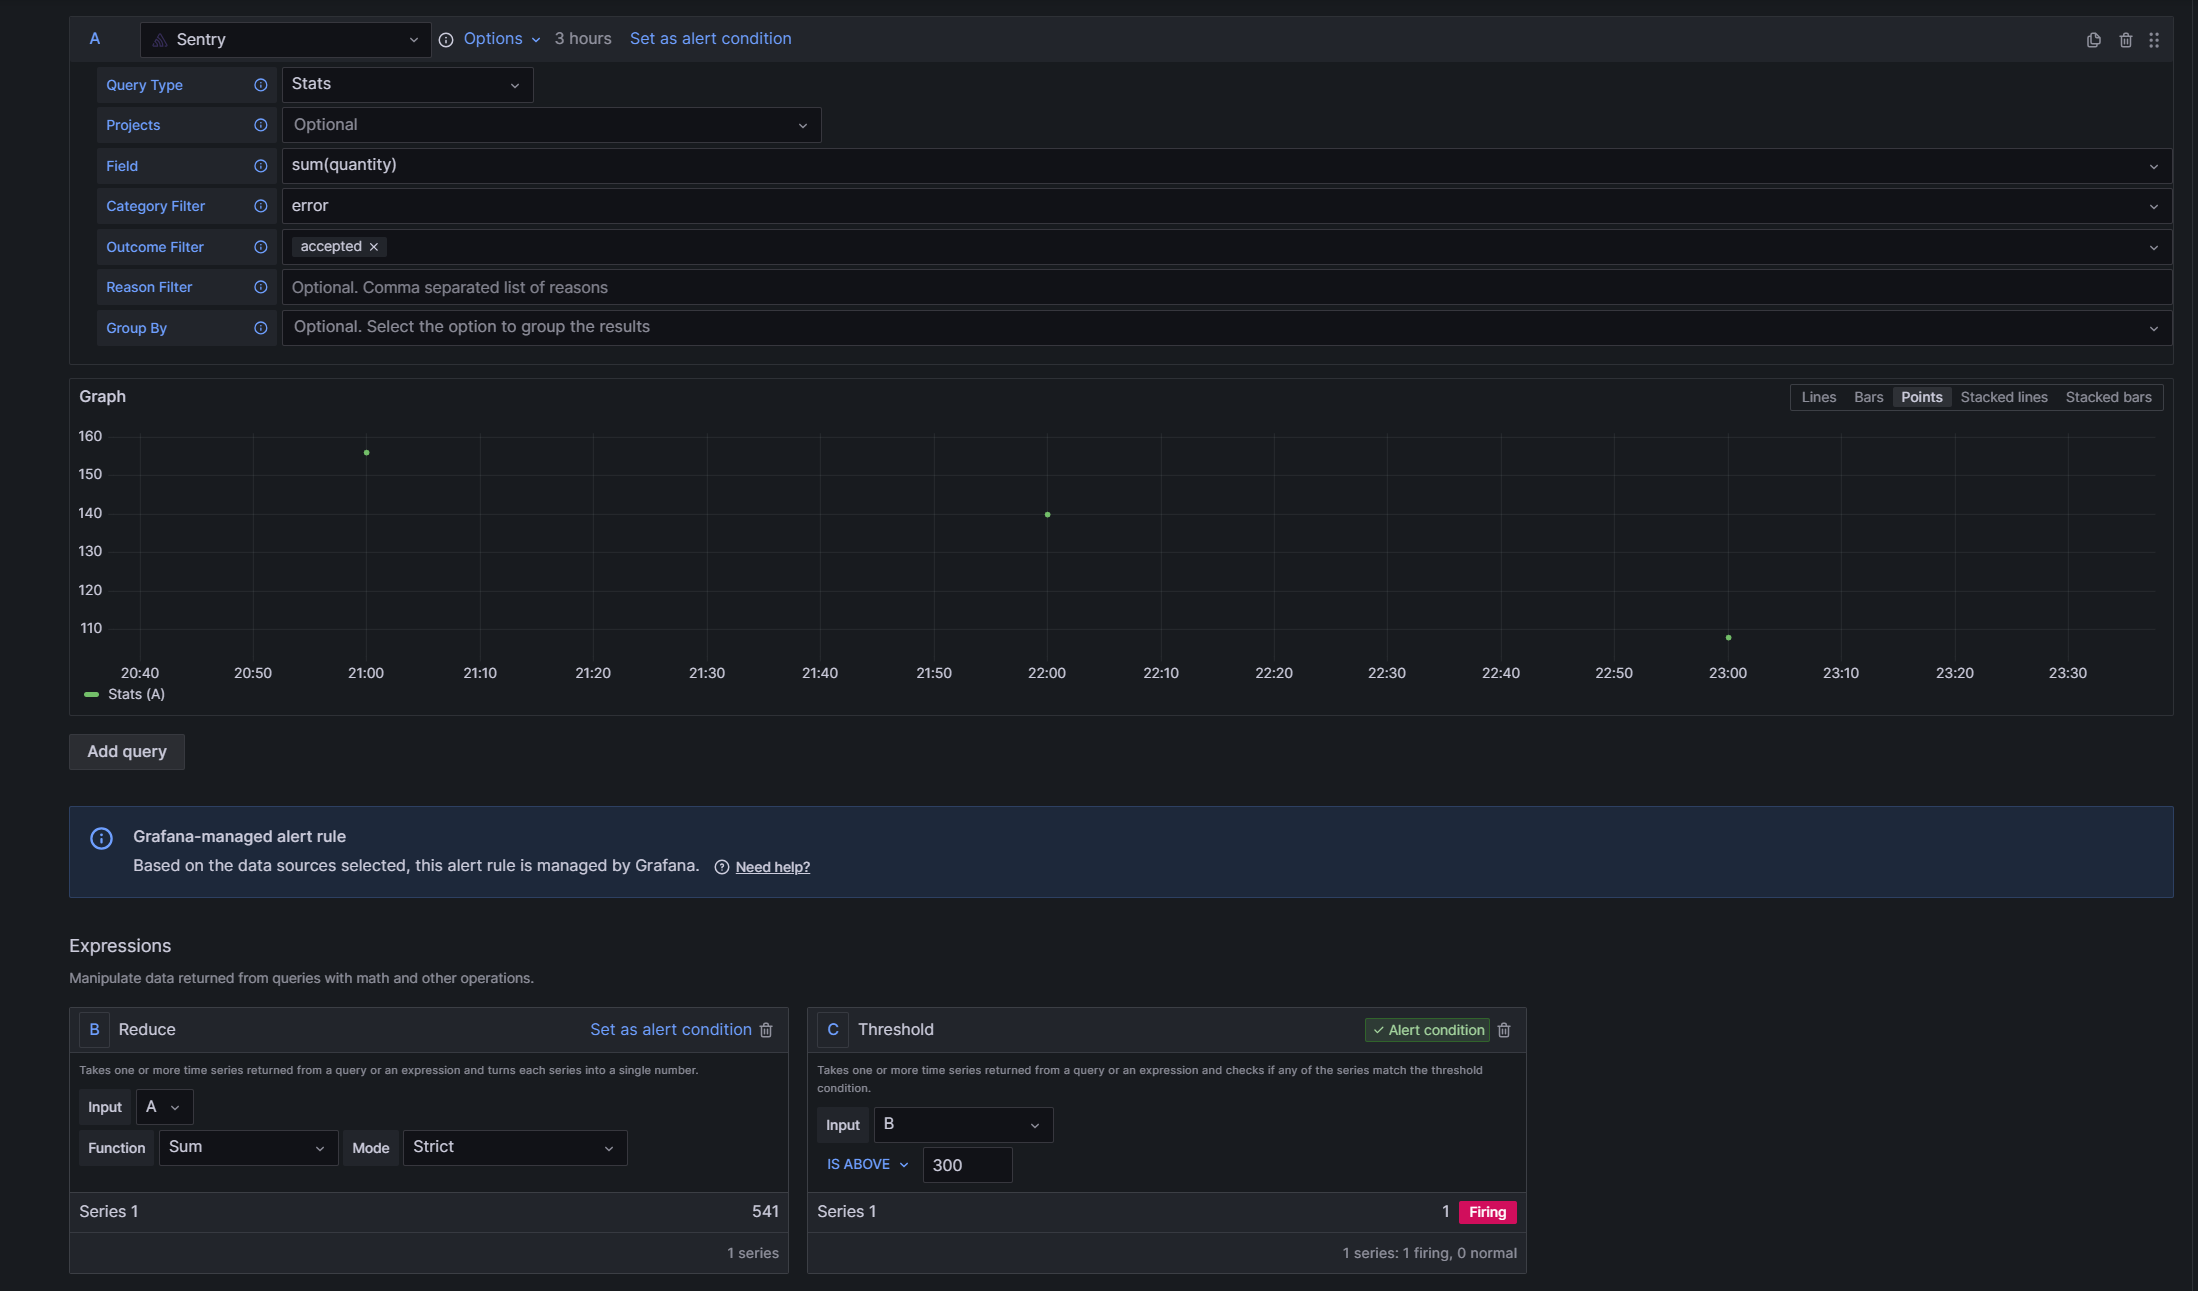
Task: Delete the Threshold expression via its trash icon
Action: 1504,1030
